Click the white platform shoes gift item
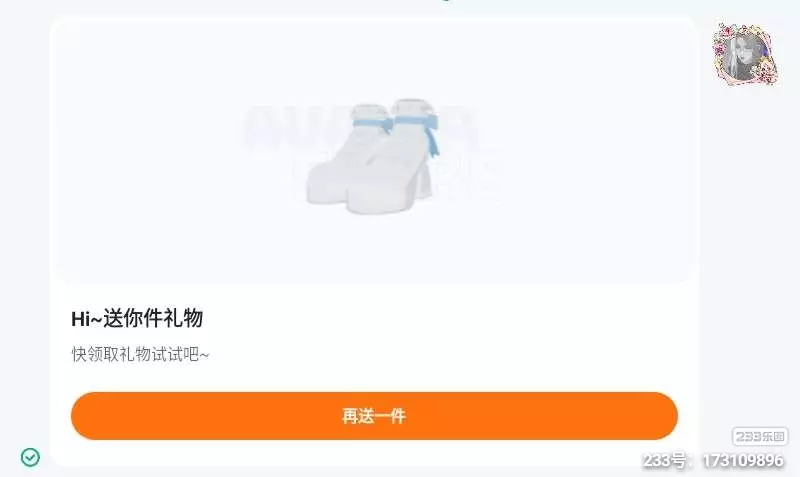 click(x=371, y=156)
